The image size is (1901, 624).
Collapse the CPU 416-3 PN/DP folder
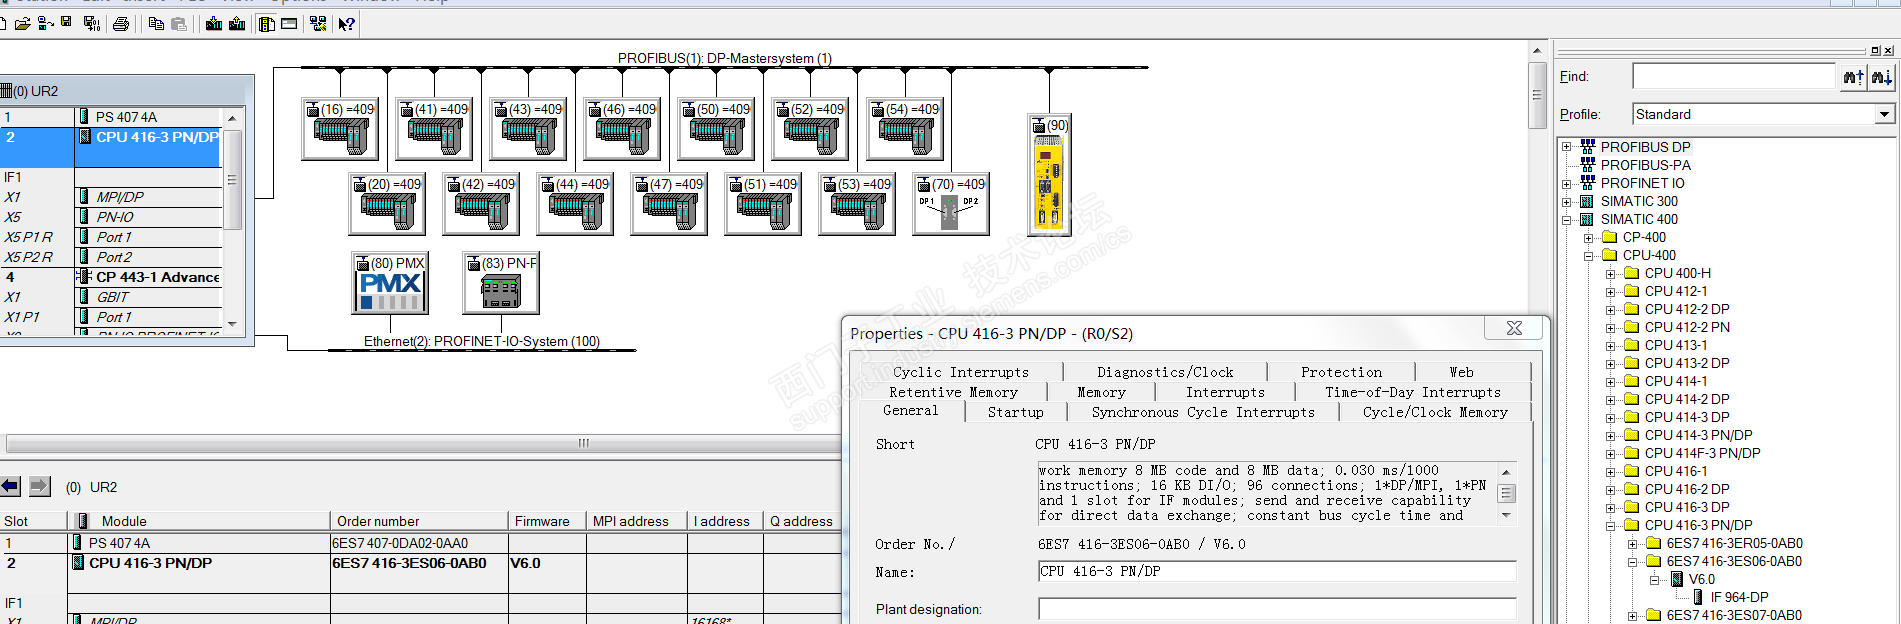(x=1610, y=525)
